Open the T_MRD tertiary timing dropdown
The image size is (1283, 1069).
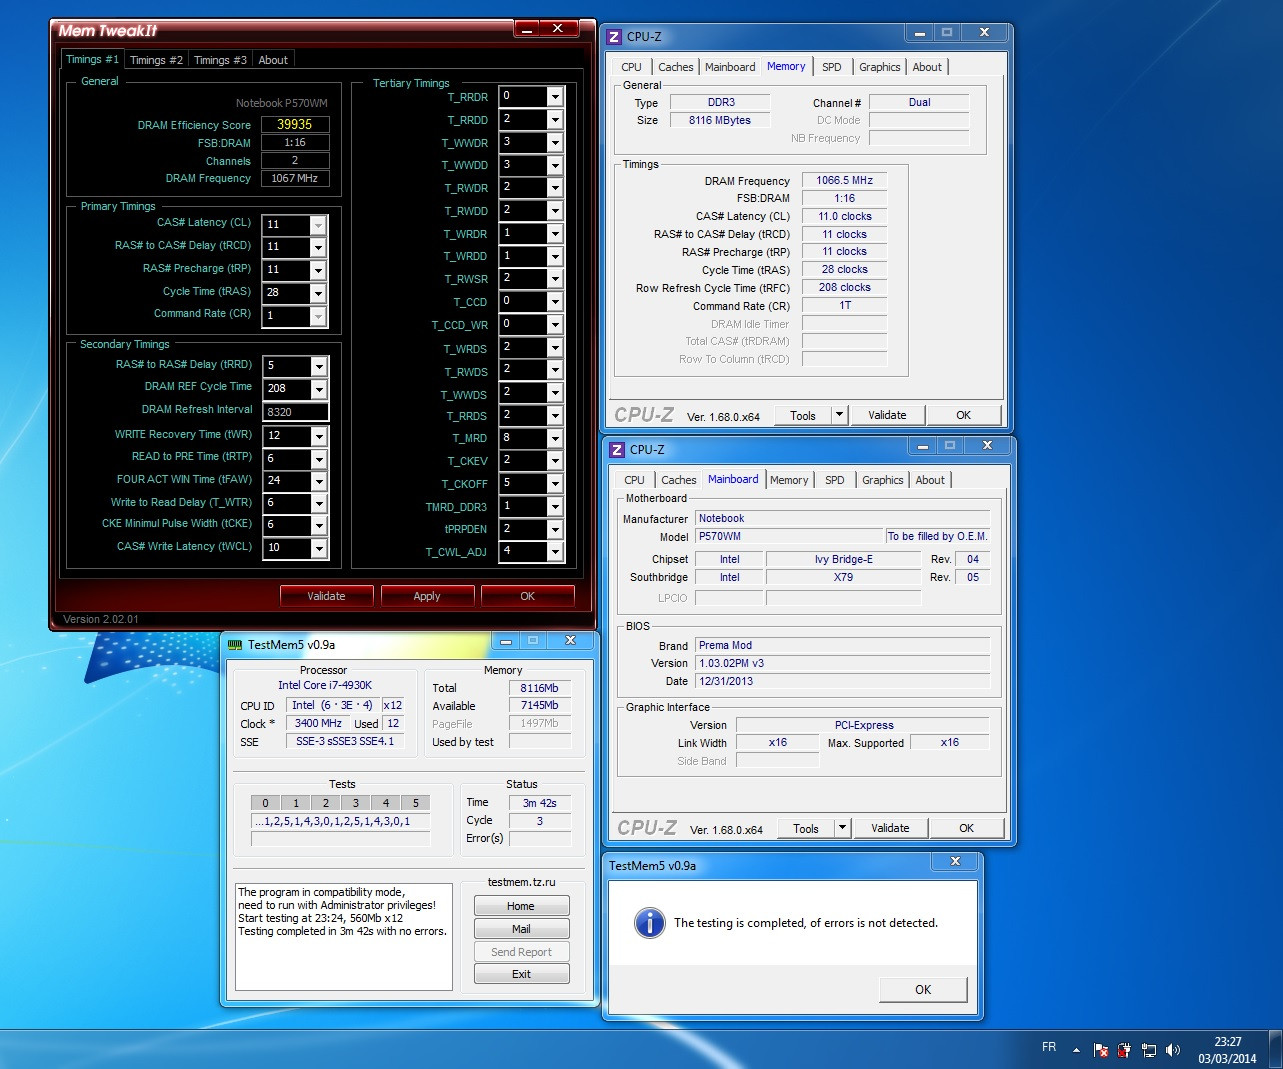pyautogui.click(x=556, y=438)
